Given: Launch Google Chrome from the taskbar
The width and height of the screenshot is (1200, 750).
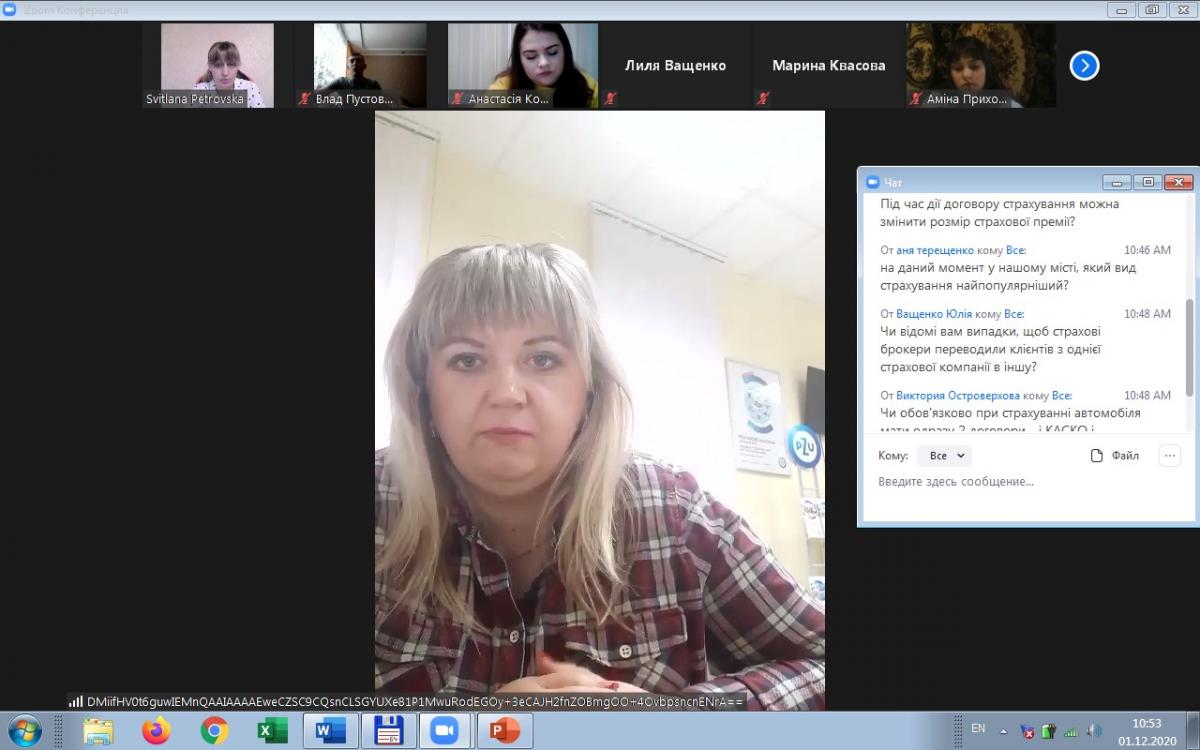Looking at the screenshot, I should pyautogui.click(x=214, y=731).
